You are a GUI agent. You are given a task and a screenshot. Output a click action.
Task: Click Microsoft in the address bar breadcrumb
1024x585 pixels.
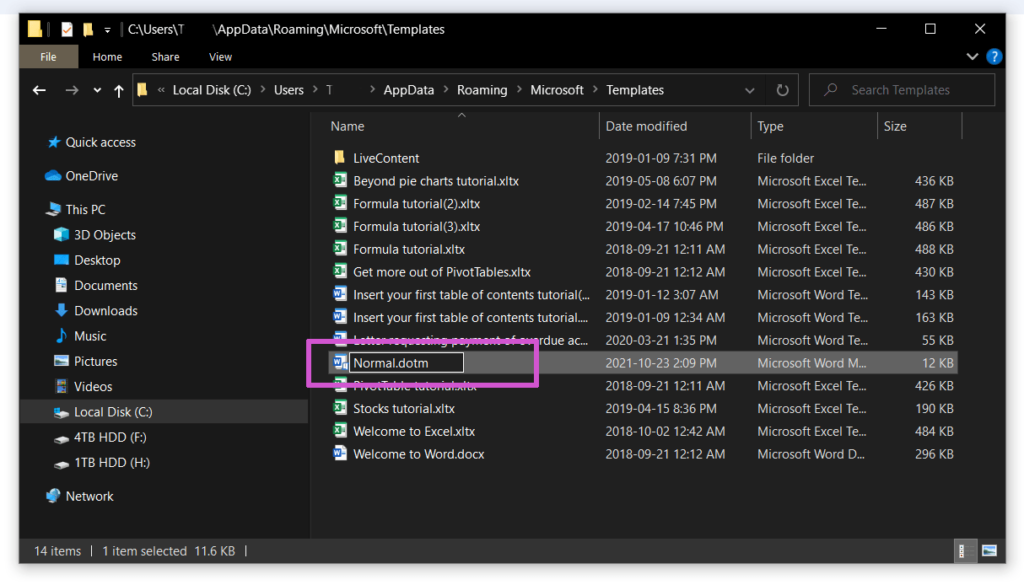557,90
